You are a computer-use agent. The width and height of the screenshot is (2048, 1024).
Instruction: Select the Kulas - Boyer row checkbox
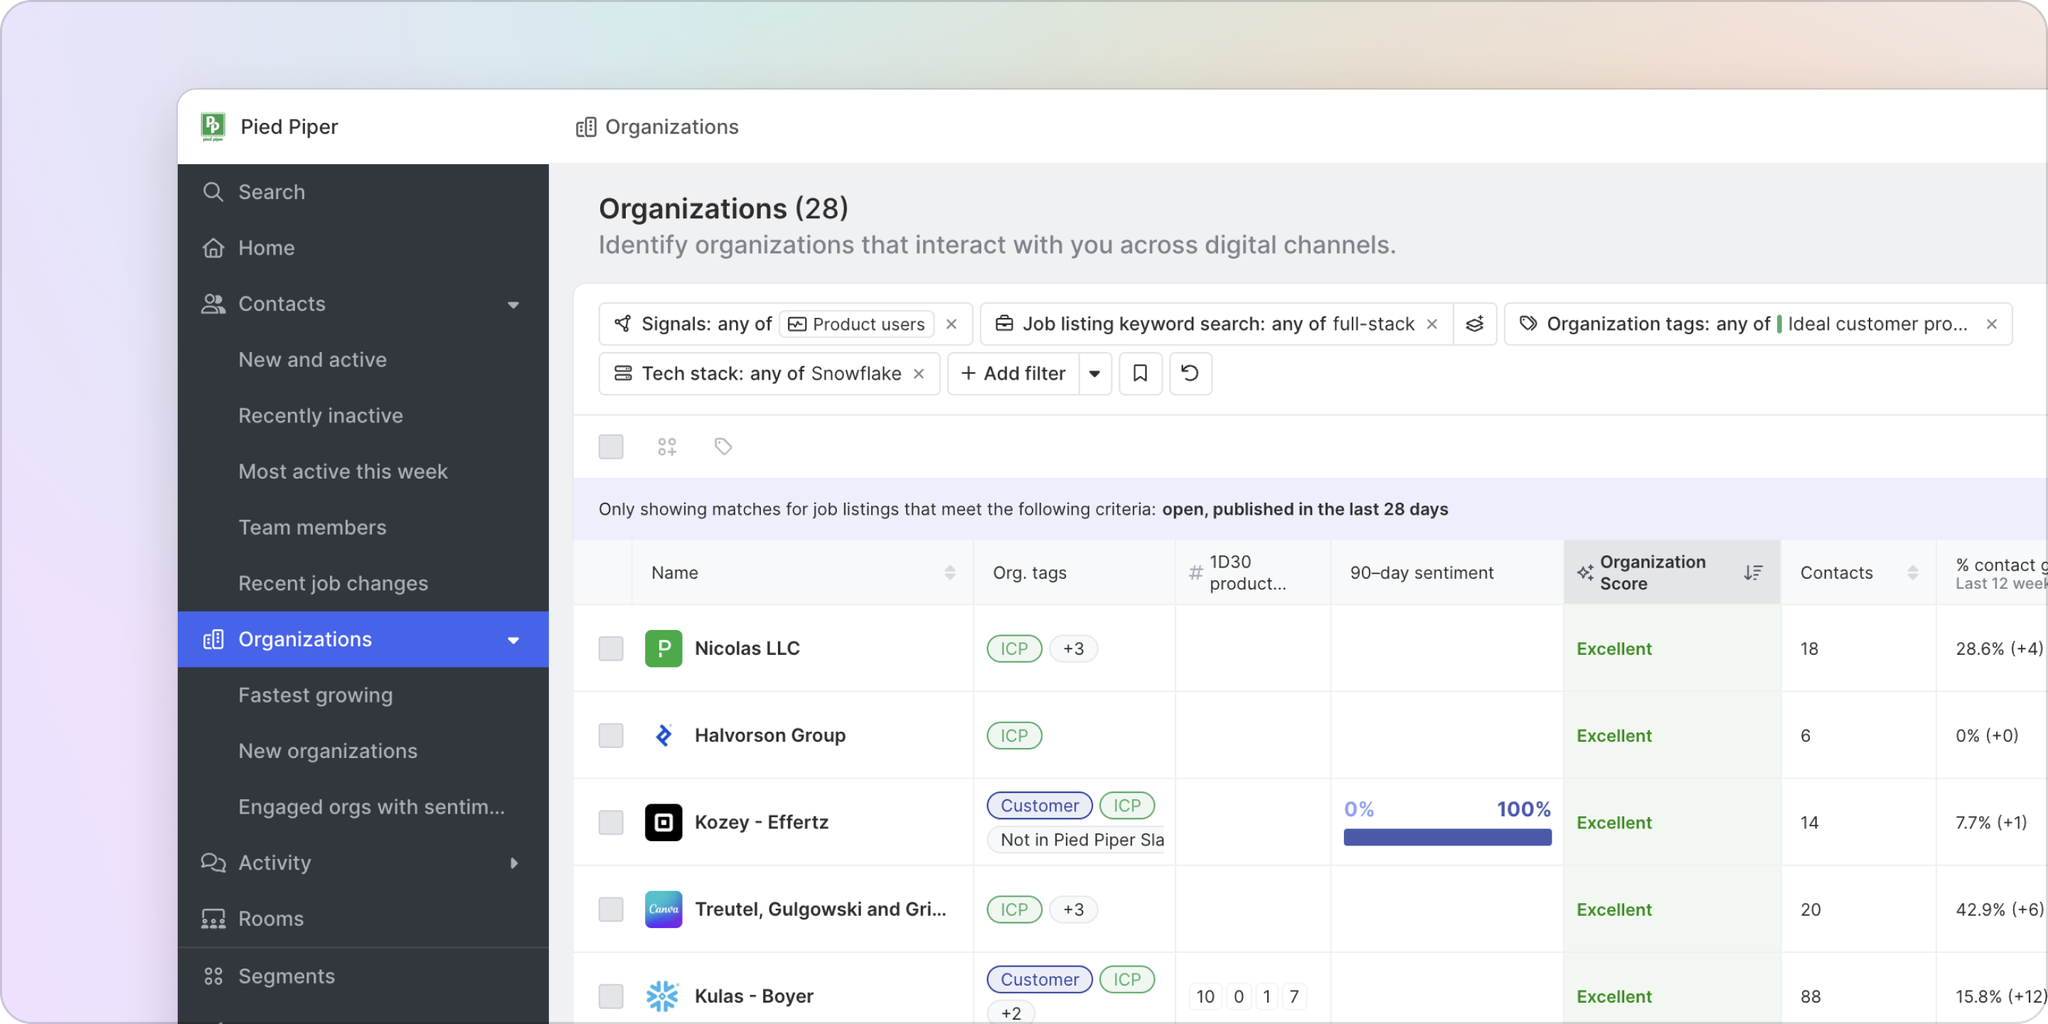(x=611, y=997)
